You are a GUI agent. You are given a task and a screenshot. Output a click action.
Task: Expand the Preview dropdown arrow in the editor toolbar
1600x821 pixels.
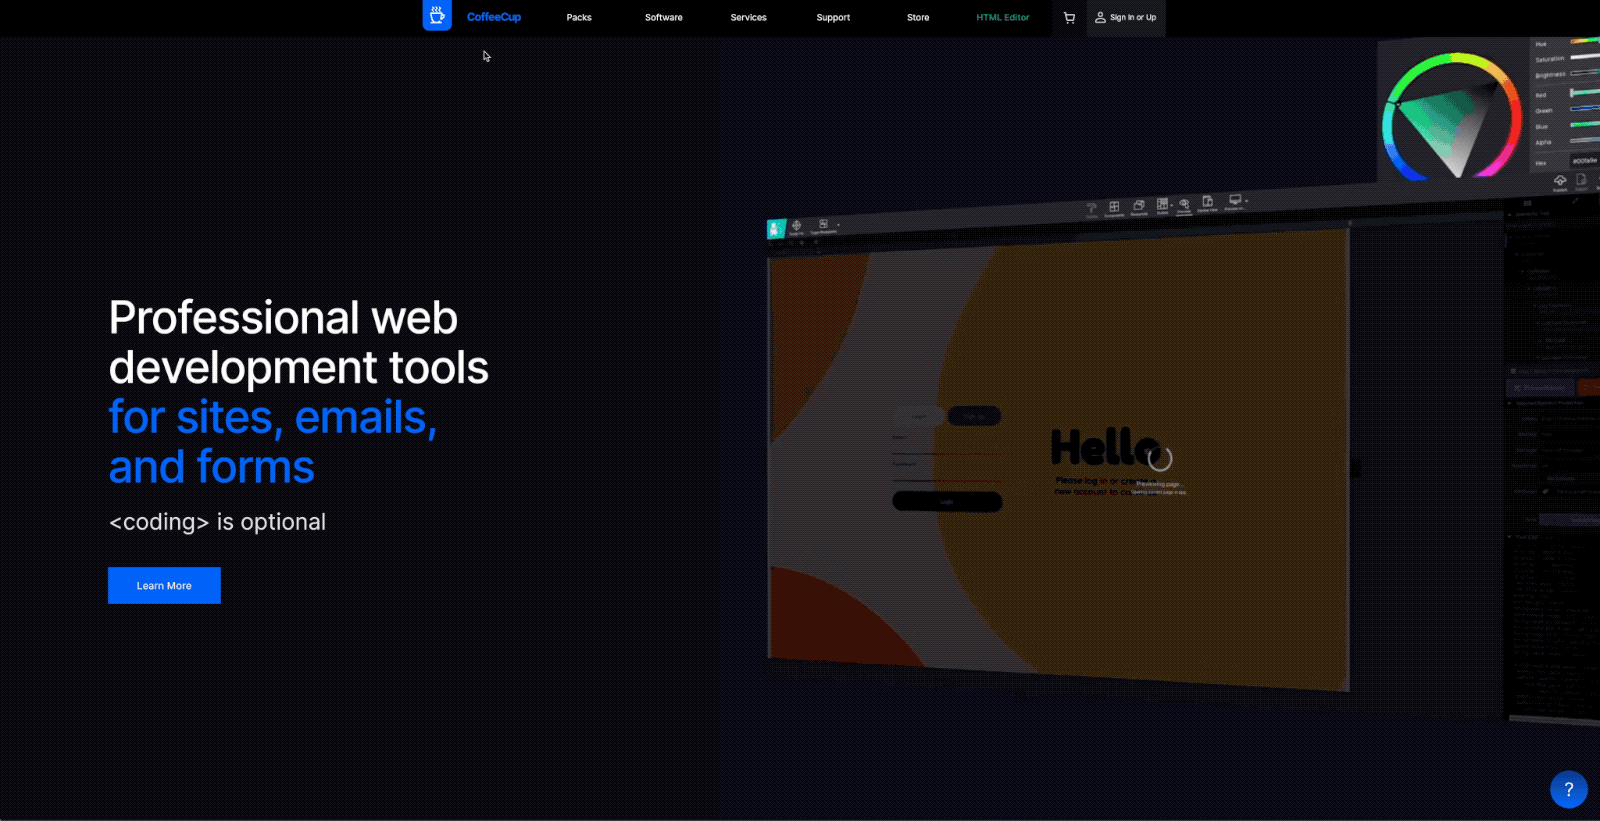tap(1247, 201)
